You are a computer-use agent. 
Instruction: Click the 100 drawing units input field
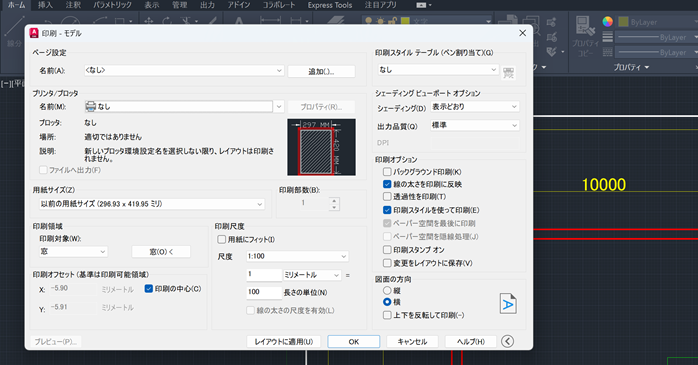point(264,292)
